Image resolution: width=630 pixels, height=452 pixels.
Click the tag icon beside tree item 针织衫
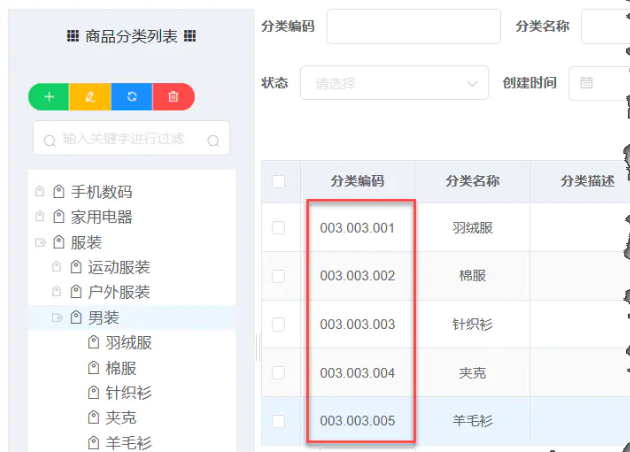(x=93, y=393)
